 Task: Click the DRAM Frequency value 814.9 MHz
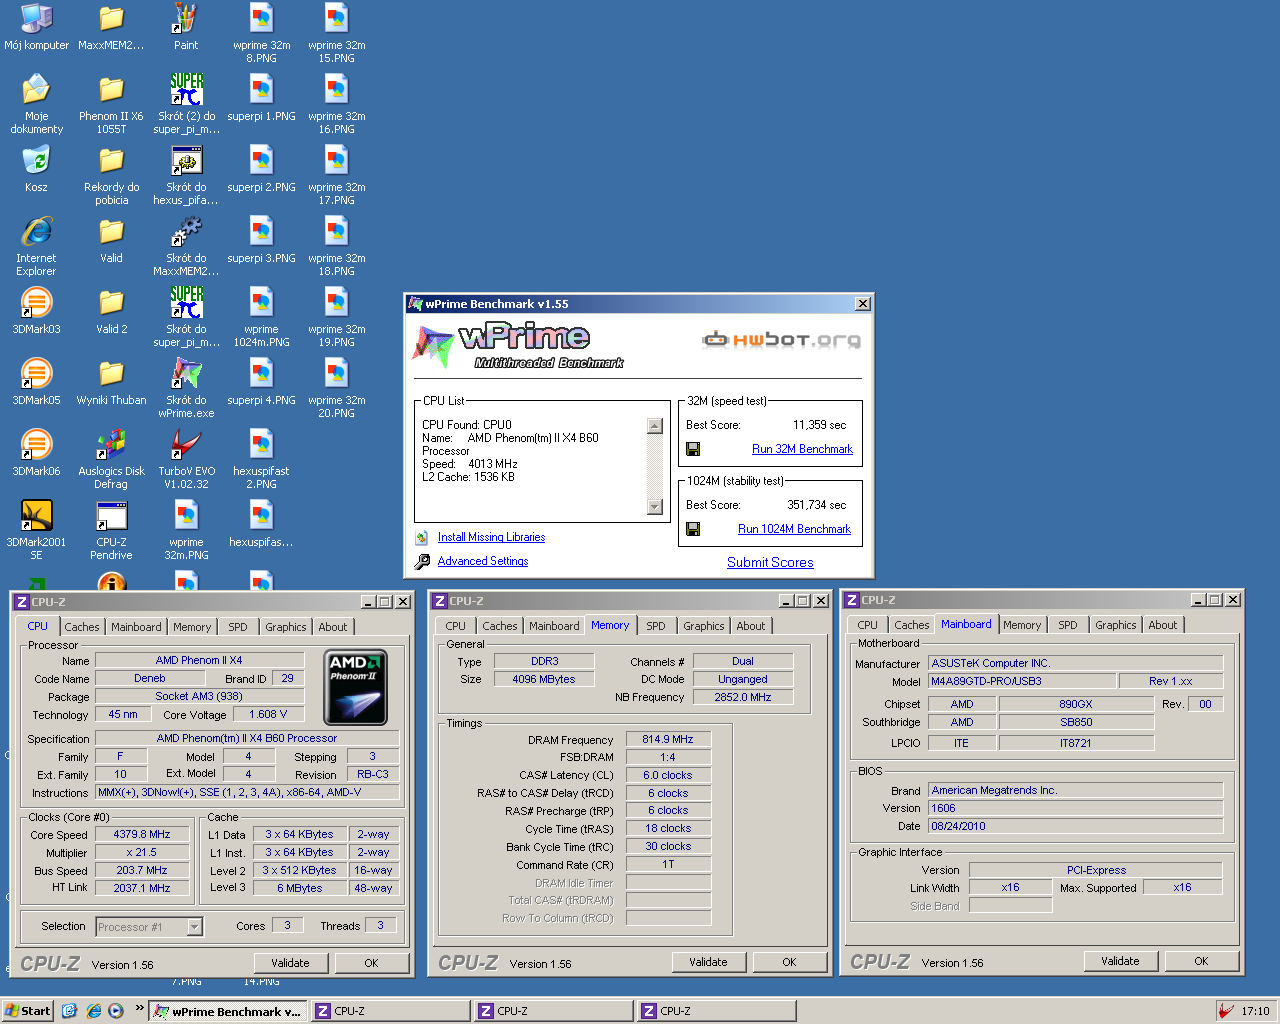pos(668,739)
